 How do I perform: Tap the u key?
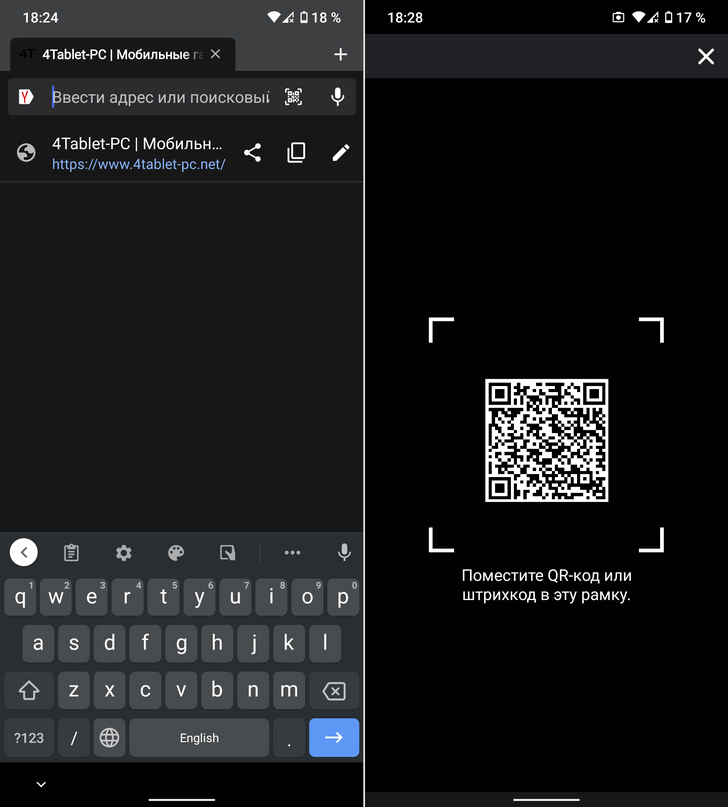click(235, 597)
